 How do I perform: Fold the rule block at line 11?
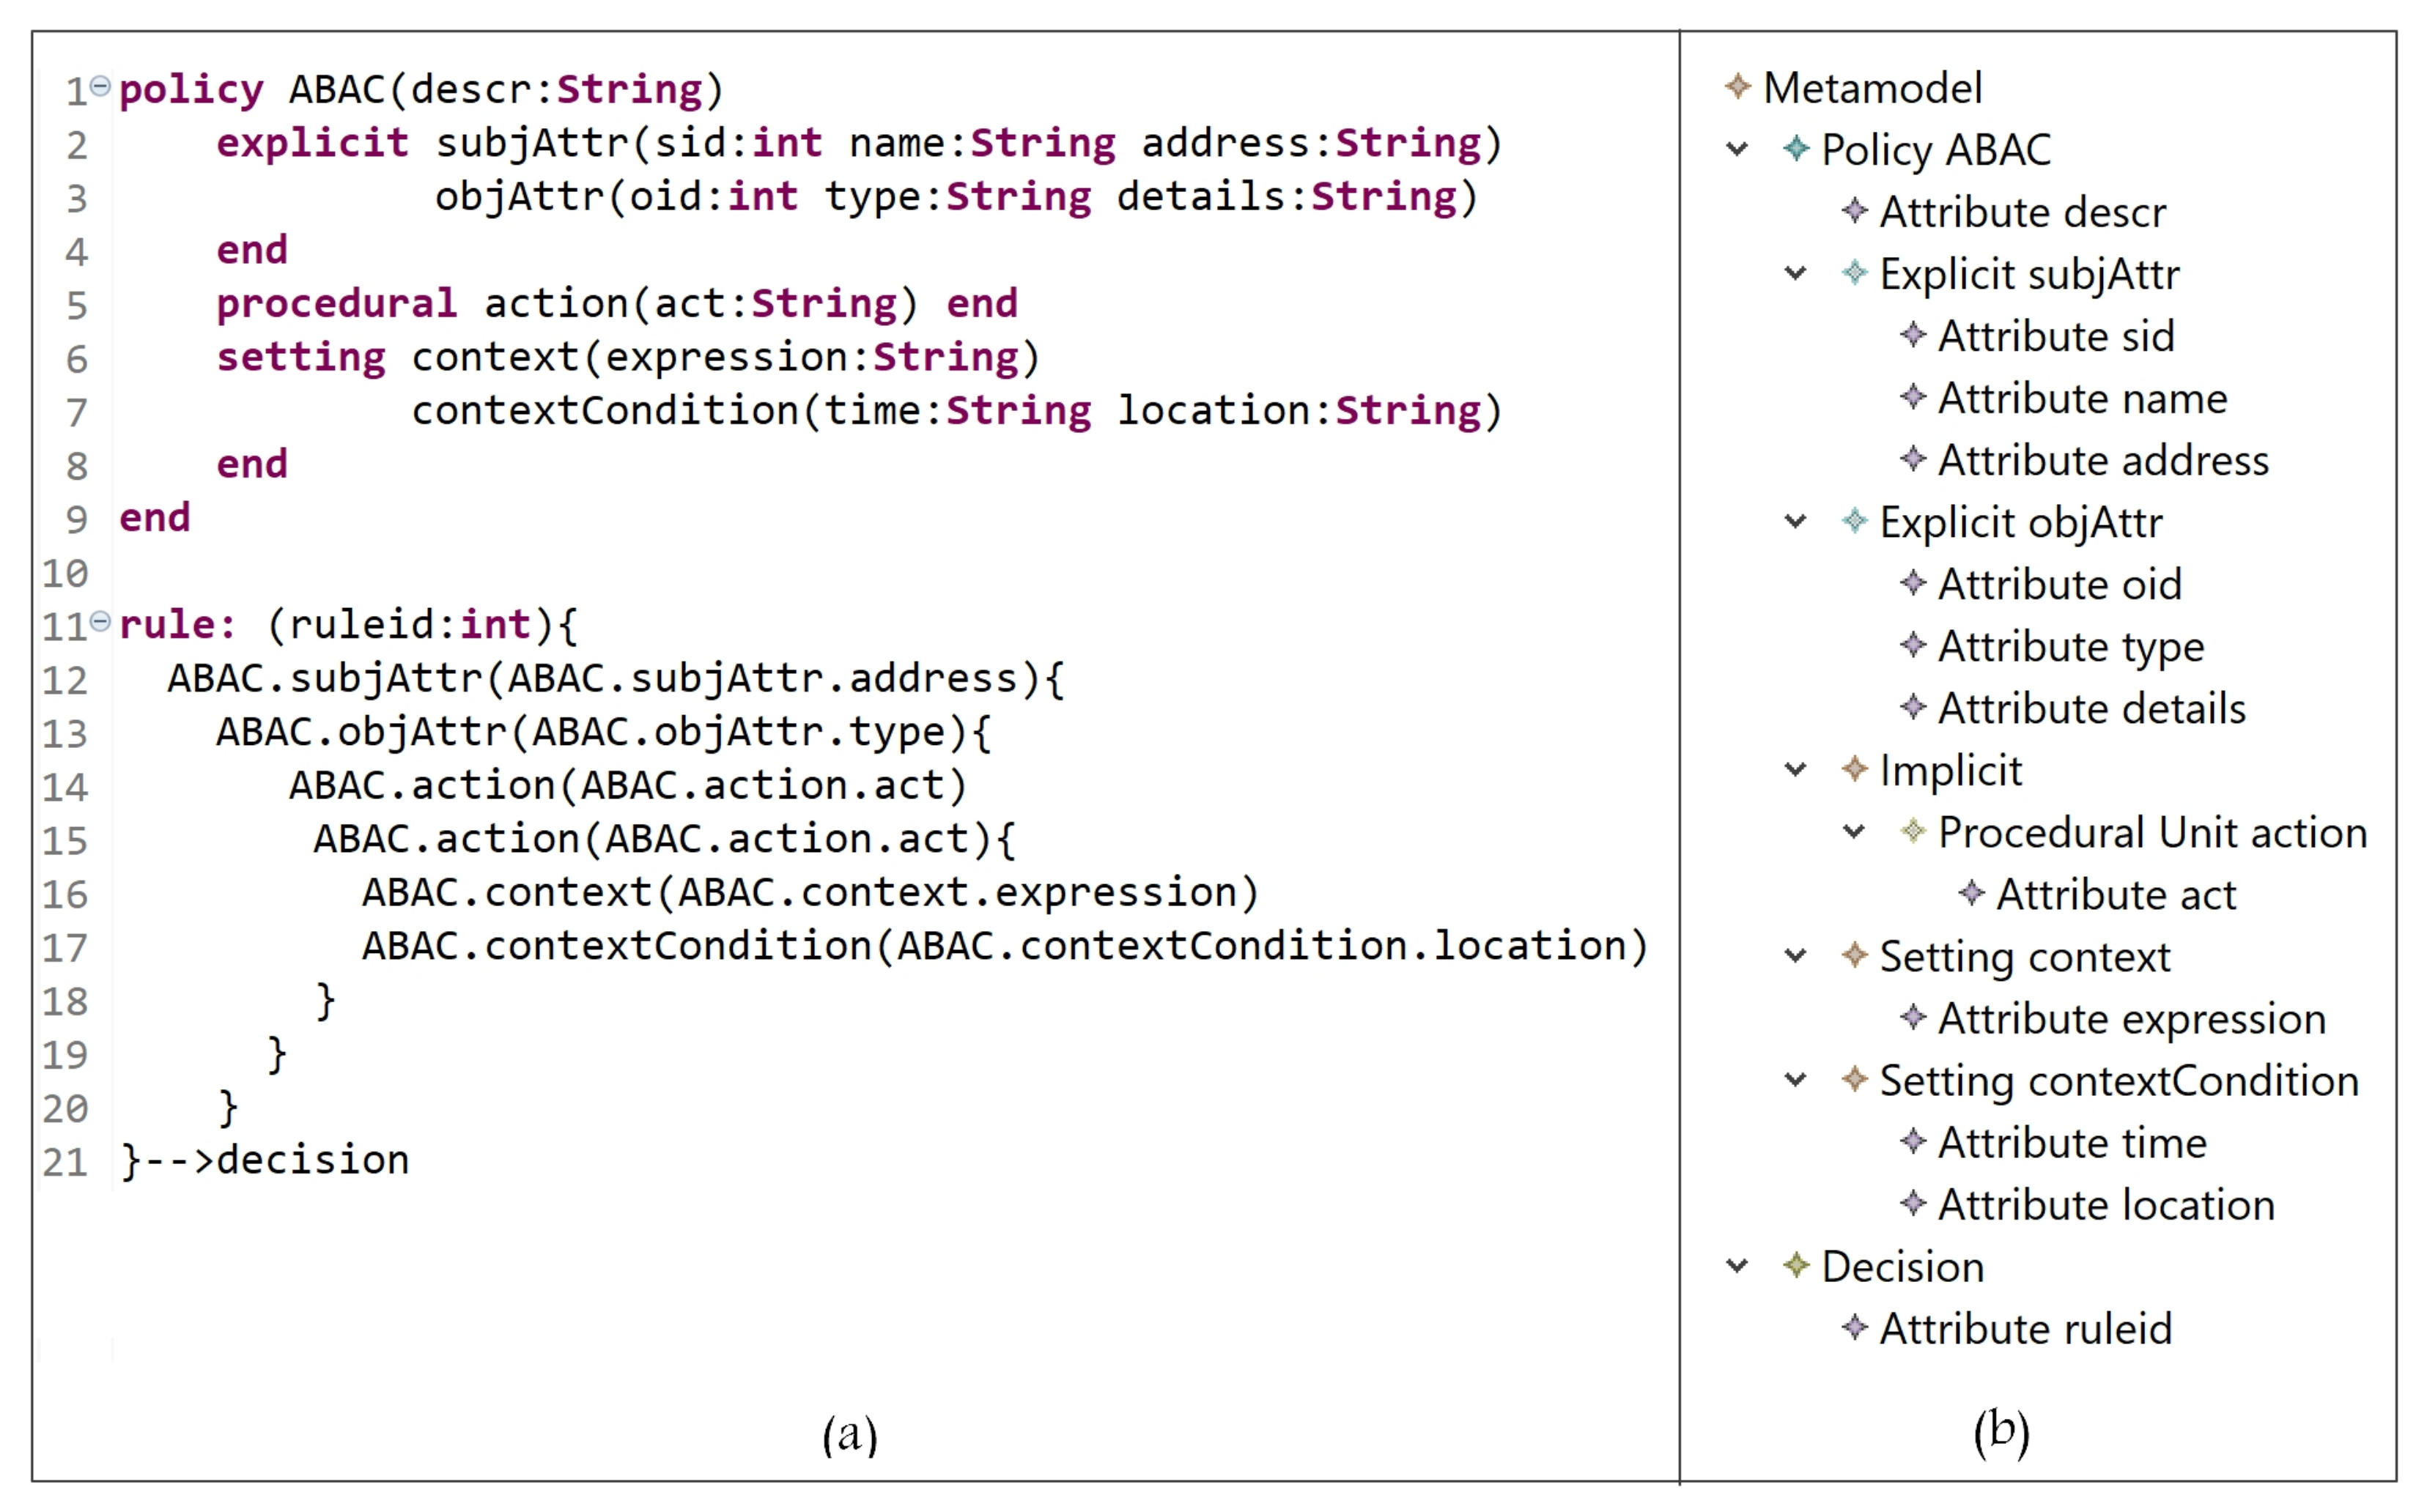point(100,621)
